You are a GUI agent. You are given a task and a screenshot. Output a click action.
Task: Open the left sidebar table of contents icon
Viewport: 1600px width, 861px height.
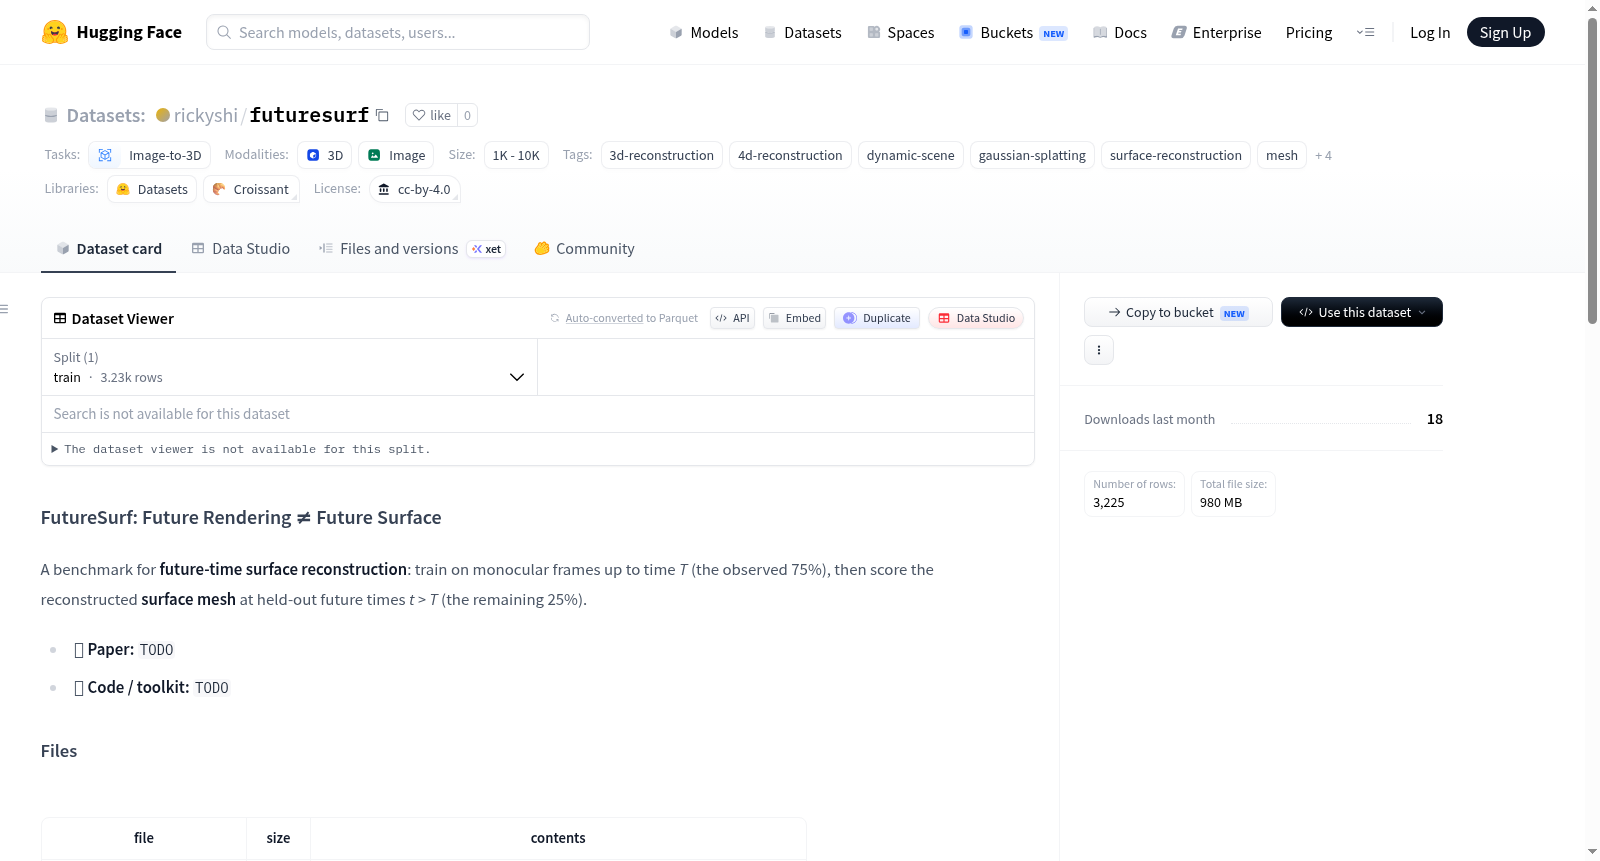pos(5,309)
